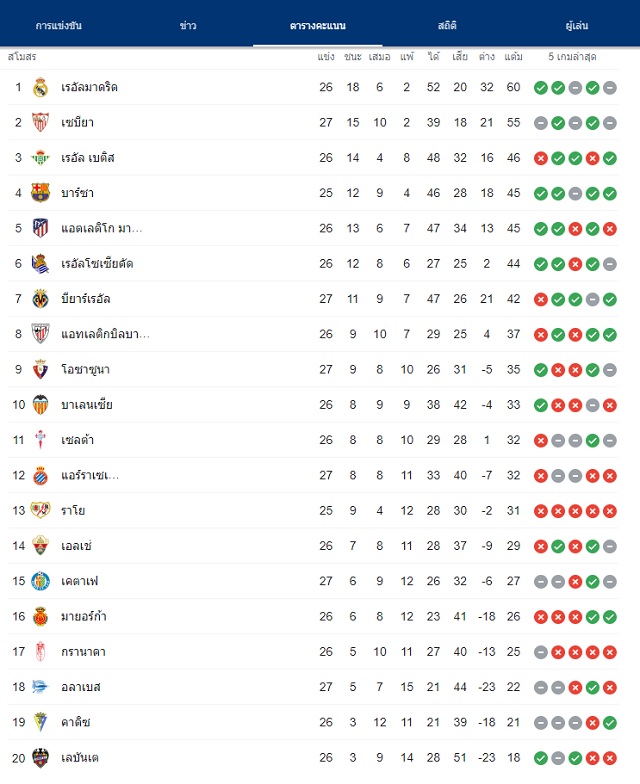Click the Levante crest in row 20
Screen dimensions: 640x784
click(40, 758)
